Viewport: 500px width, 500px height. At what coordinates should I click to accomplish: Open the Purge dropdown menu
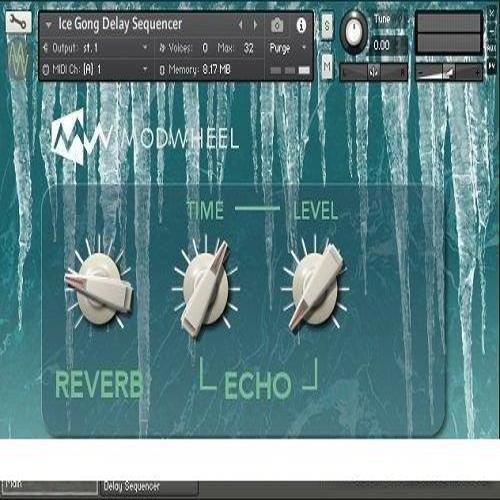tap(287, 48)
